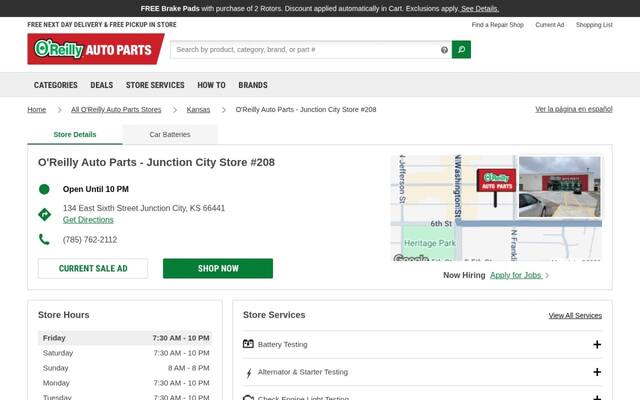
Task: Open the Brands menu
Action: (253, 85)
